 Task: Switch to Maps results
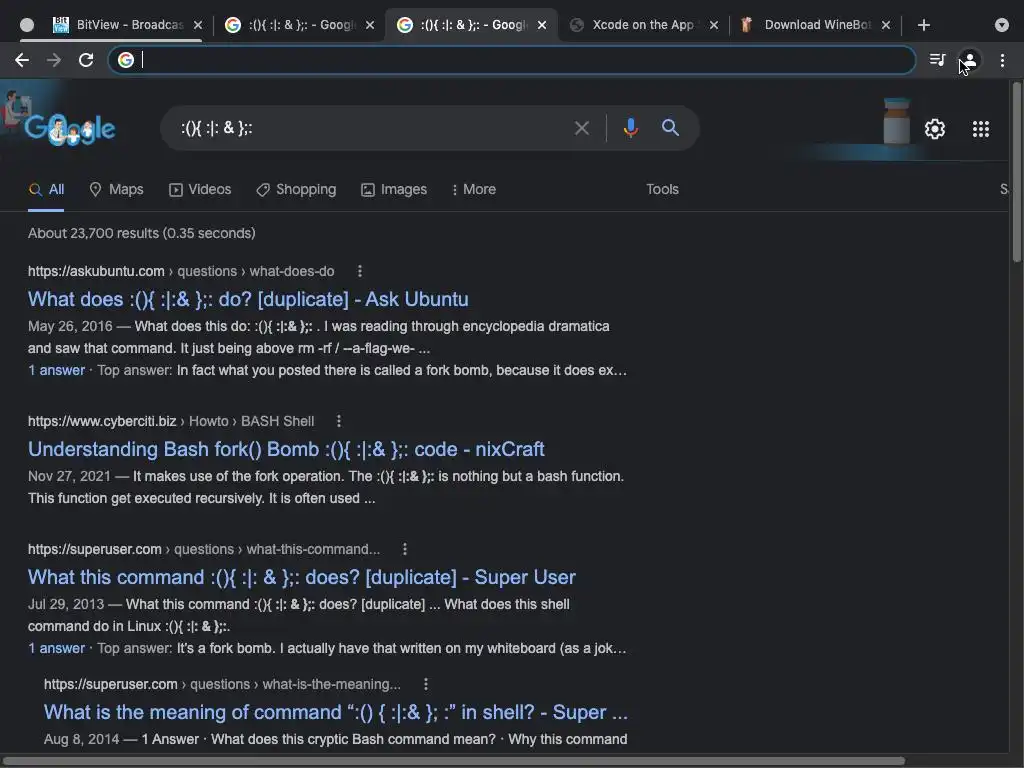coord(116,189)
